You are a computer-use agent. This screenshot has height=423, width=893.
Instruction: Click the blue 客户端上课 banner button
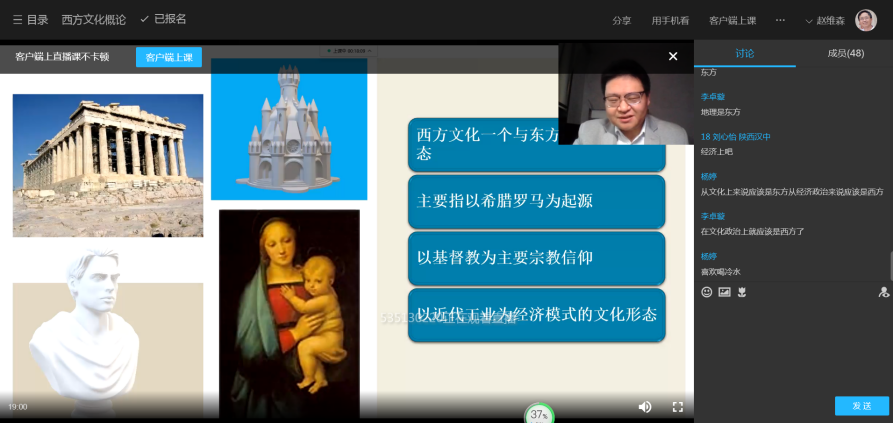tap(169, 57)
